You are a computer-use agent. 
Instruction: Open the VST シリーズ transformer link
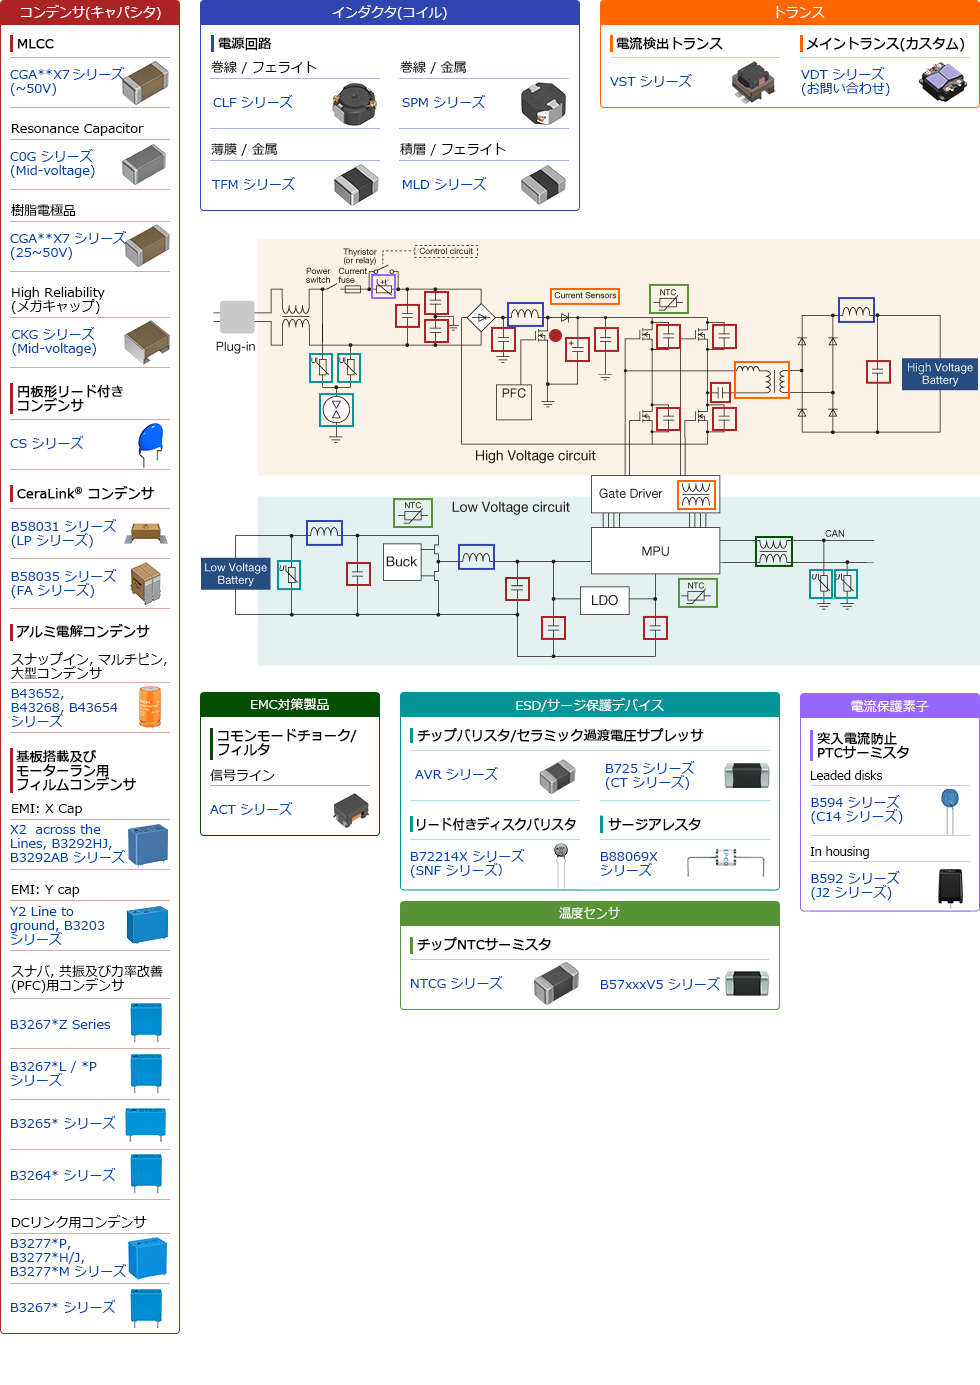pyautogui.click(x=650, y=82)
